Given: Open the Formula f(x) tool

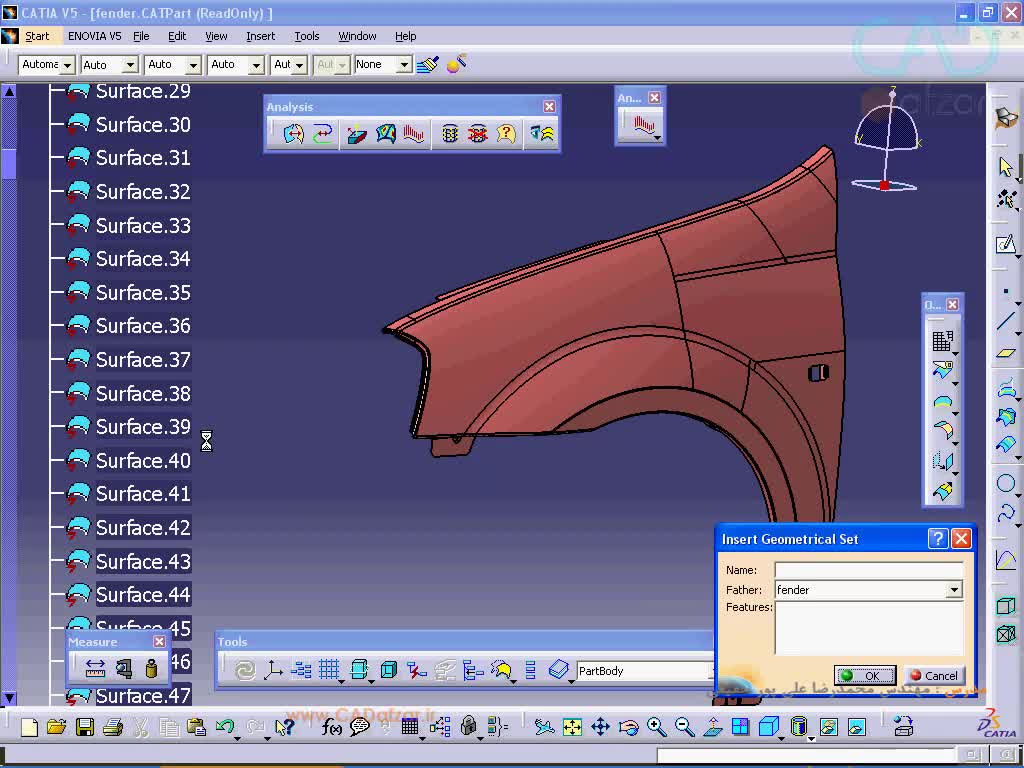Looking at the screenshot, I should pos(332,728).
